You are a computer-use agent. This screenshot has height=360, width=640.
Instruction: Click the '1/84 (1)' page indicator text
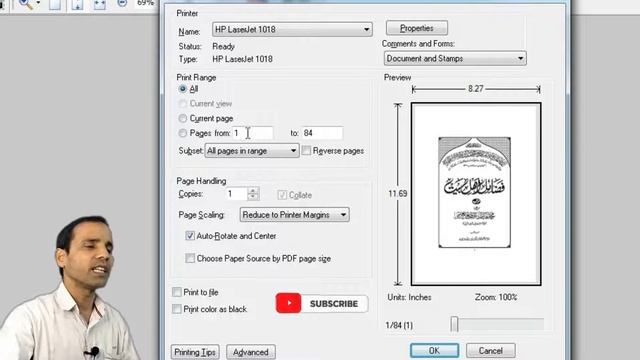click(x=399, y=325)
